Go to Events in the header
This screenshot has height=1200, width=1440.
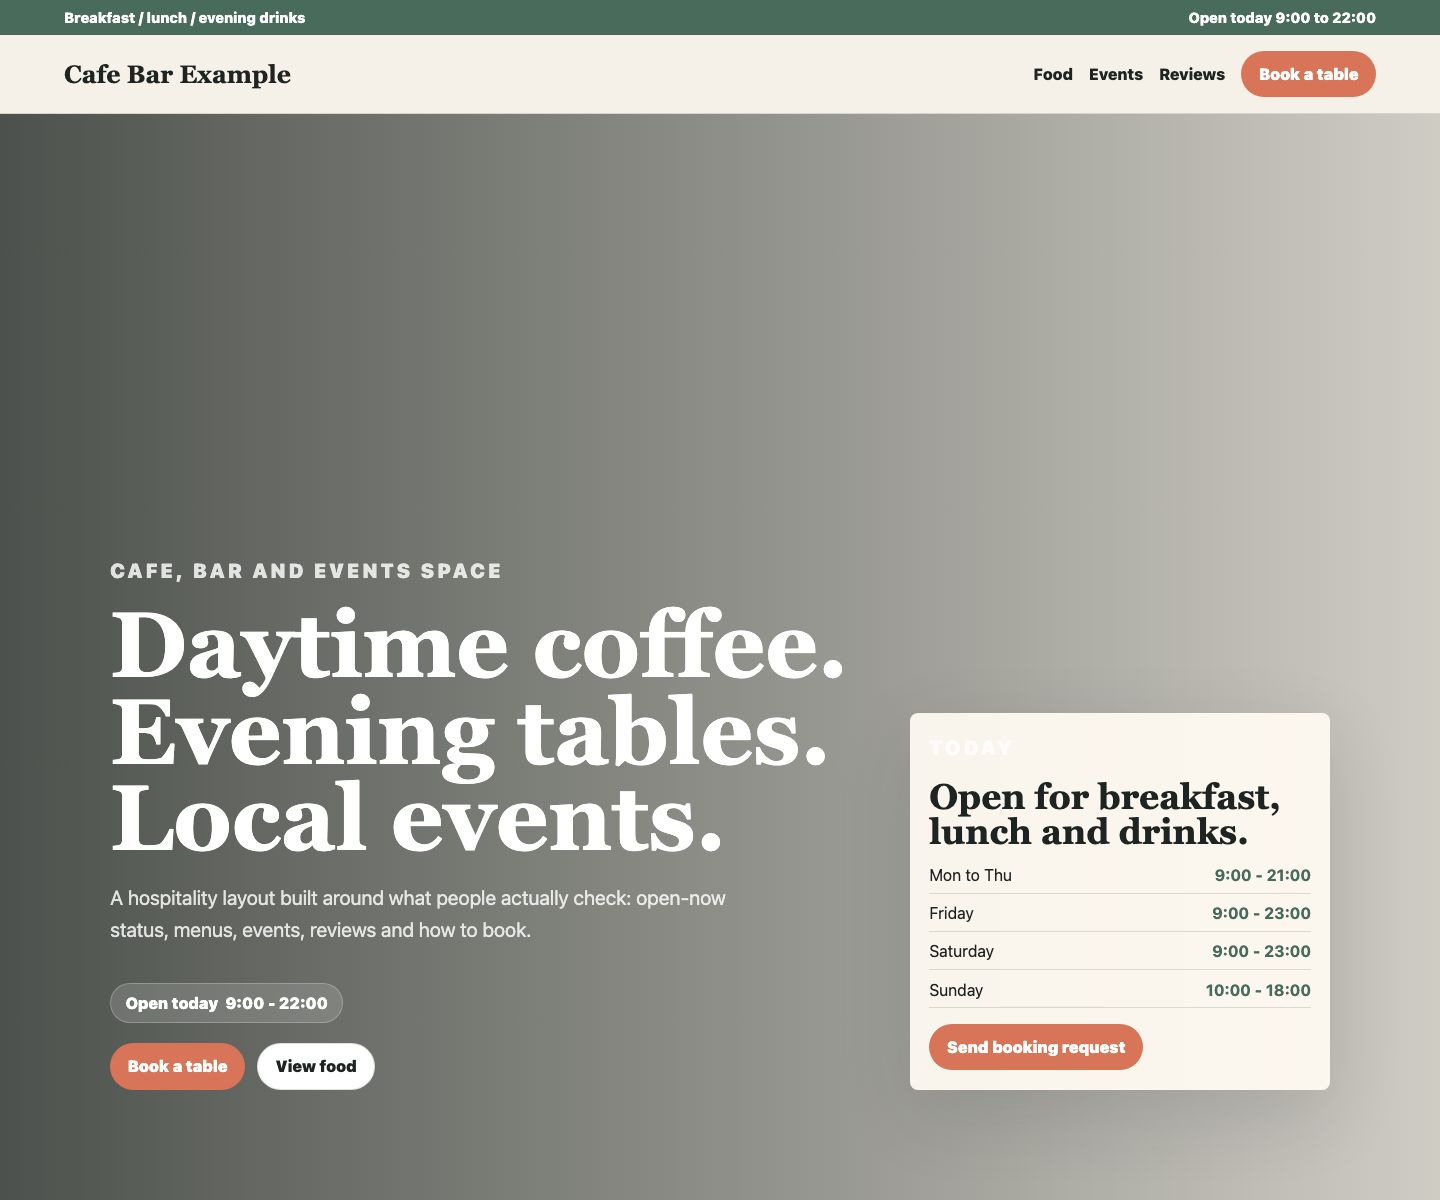(1115, 74)
